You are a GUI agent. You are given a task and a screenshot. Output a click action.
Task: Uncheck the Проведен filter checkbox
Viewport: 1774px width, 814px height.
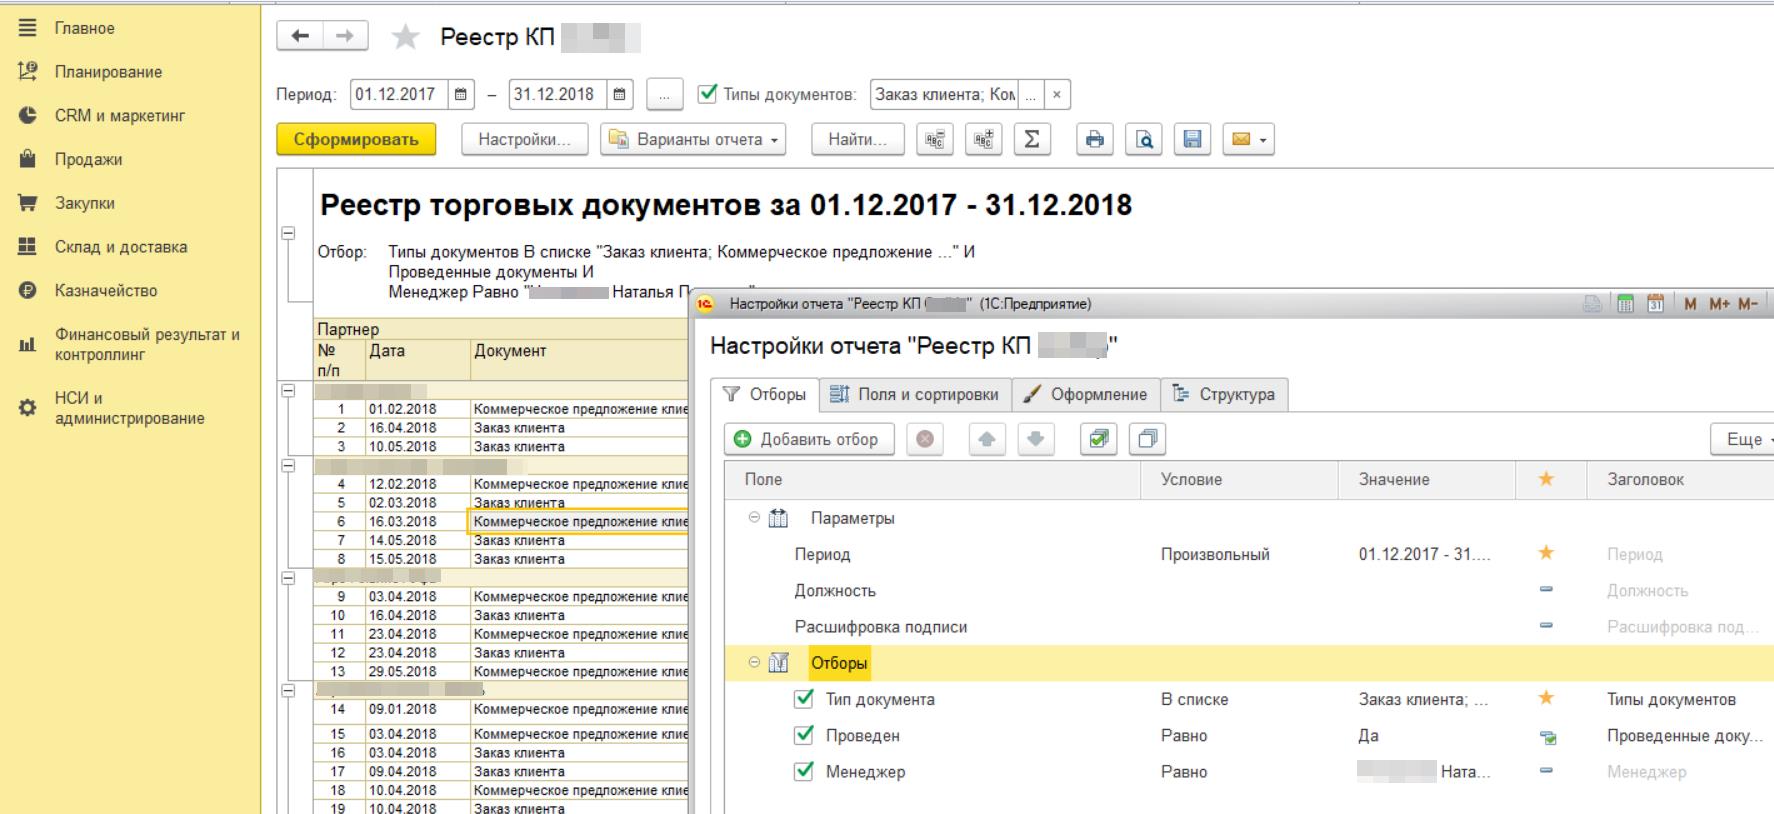pos(803,735)
